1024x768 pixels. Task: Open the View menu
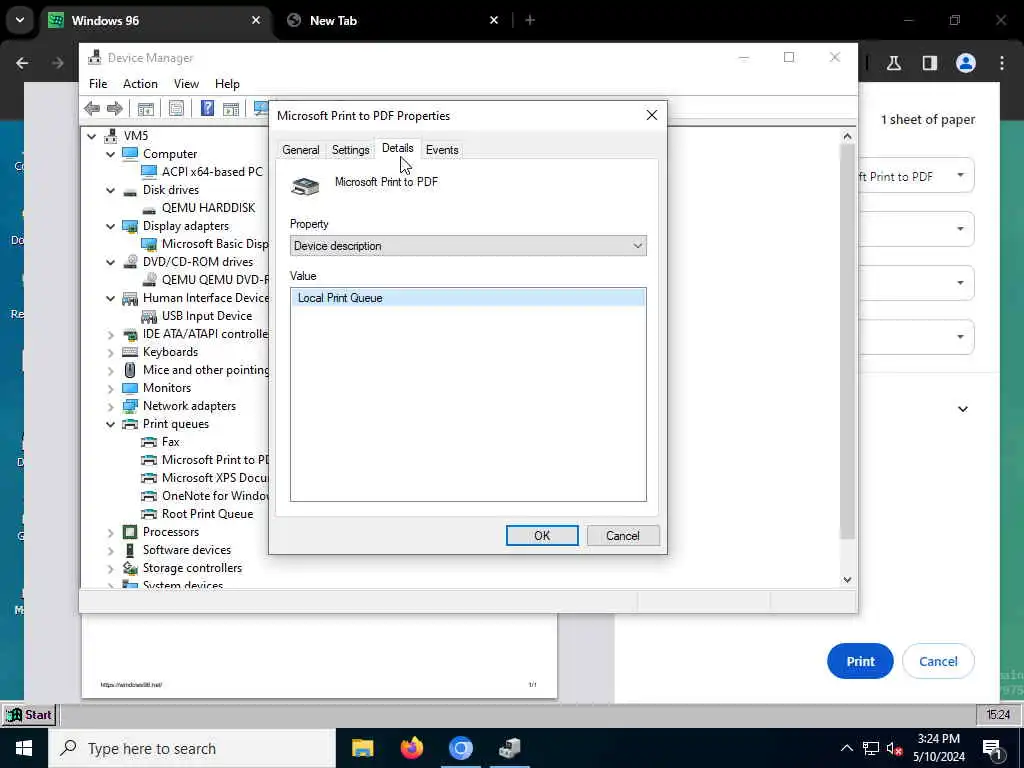[186, 84]
